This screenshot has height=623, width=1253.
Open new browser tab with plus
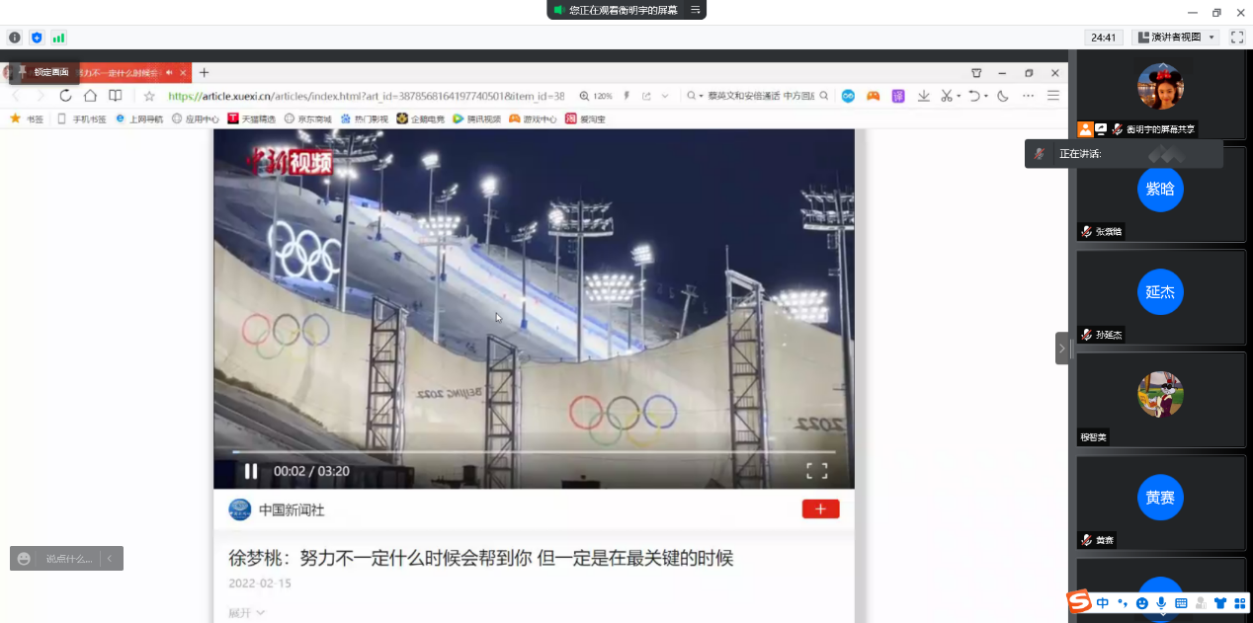click(x=204, y=73)
